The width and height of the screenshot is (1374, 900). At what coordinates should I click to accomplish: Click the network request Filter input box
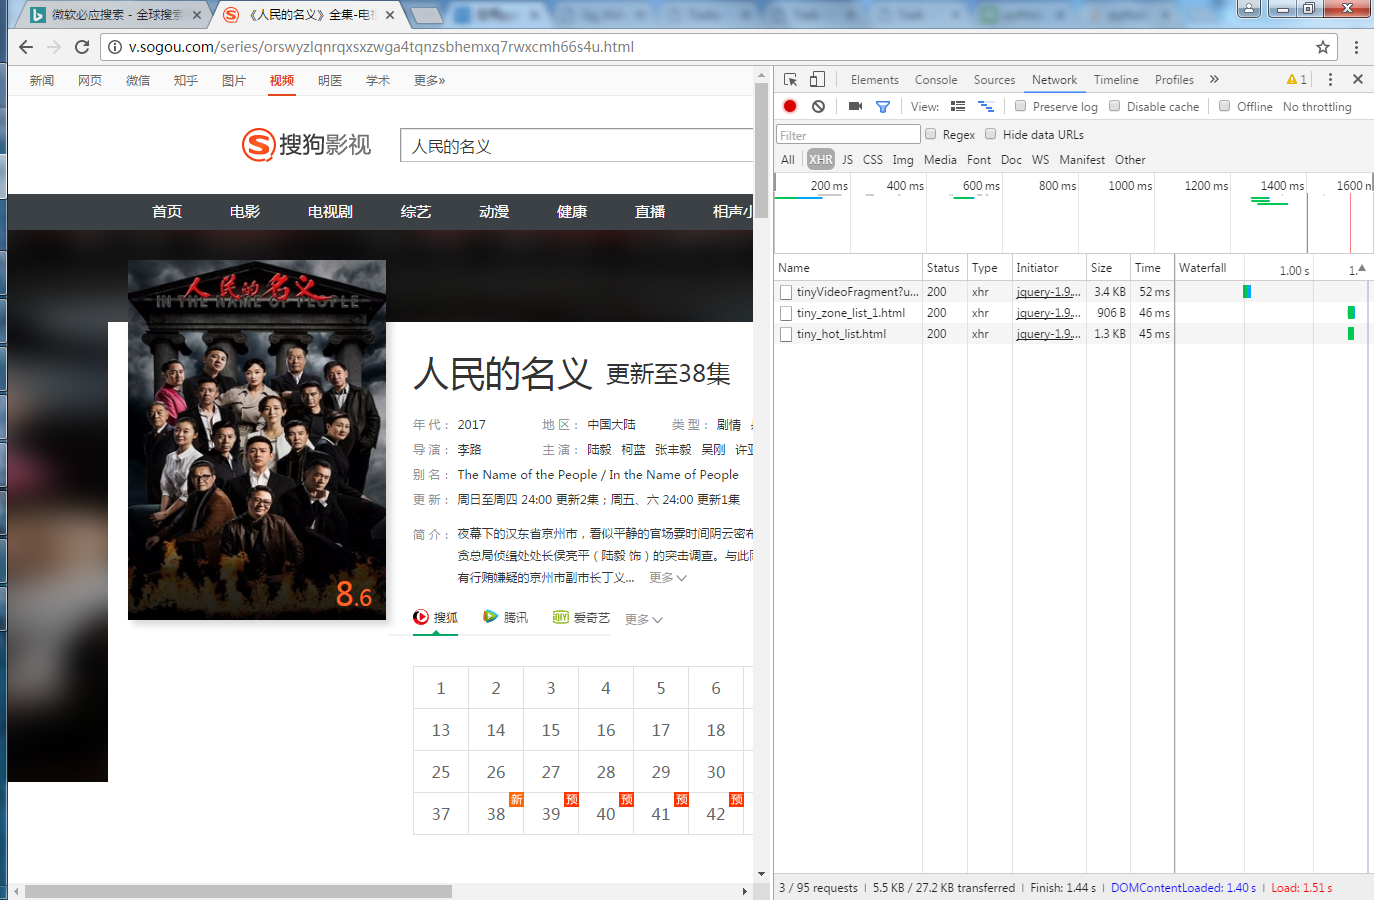tap(847, 133)
